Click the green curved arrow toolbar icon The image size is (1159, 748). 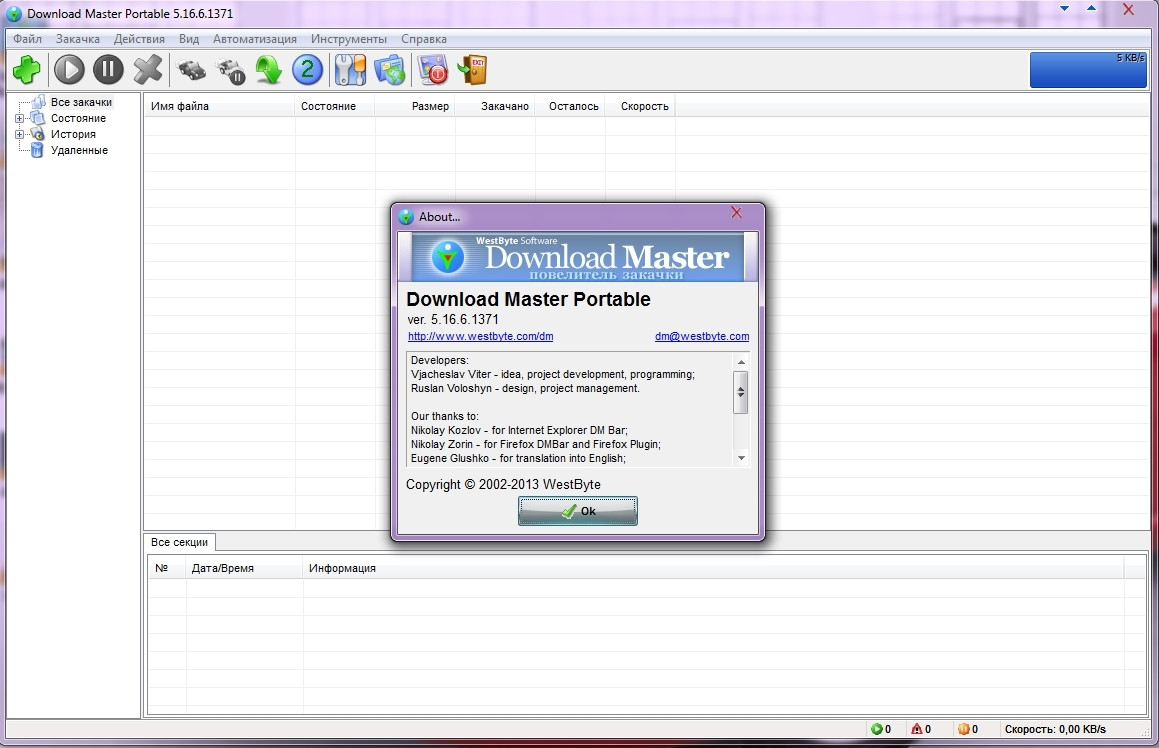click(x=268, y=70)
